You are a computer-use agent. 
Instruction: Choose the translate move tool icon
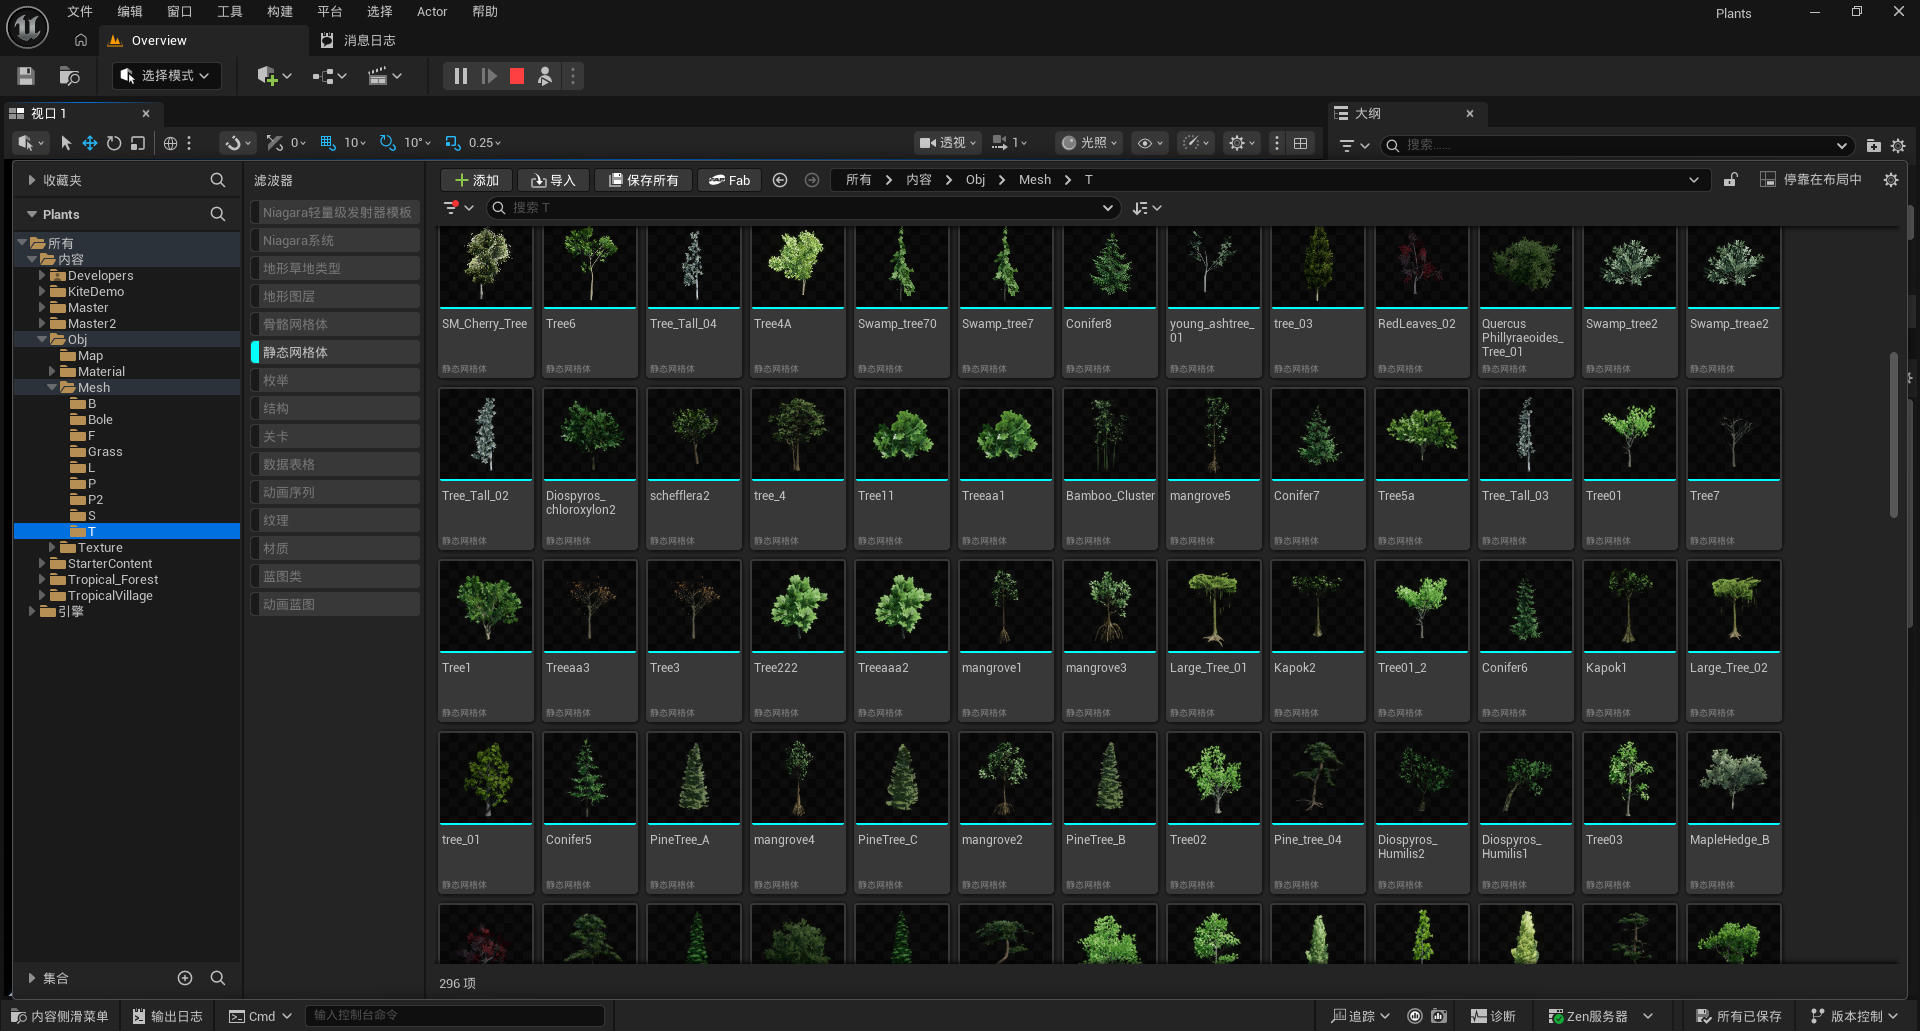coord(90,143)
